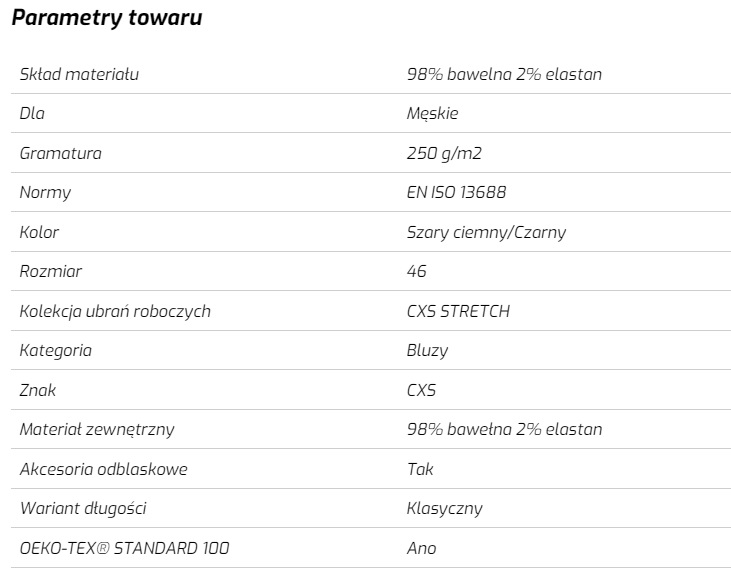Viewport: 731px width, 579px height.
Task: Select the "Klasyczny" length variant value
Action: pyautogui.click(x=444, y=509)
